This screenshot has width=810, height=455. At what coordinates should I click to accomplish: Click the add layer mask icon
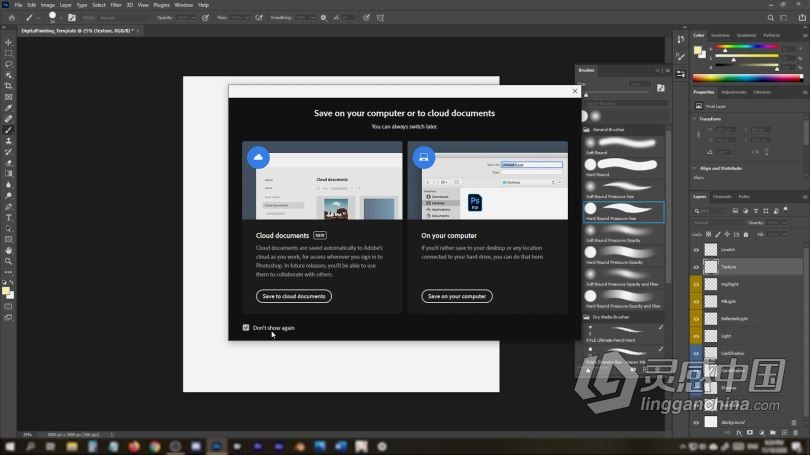pos(750,432)
